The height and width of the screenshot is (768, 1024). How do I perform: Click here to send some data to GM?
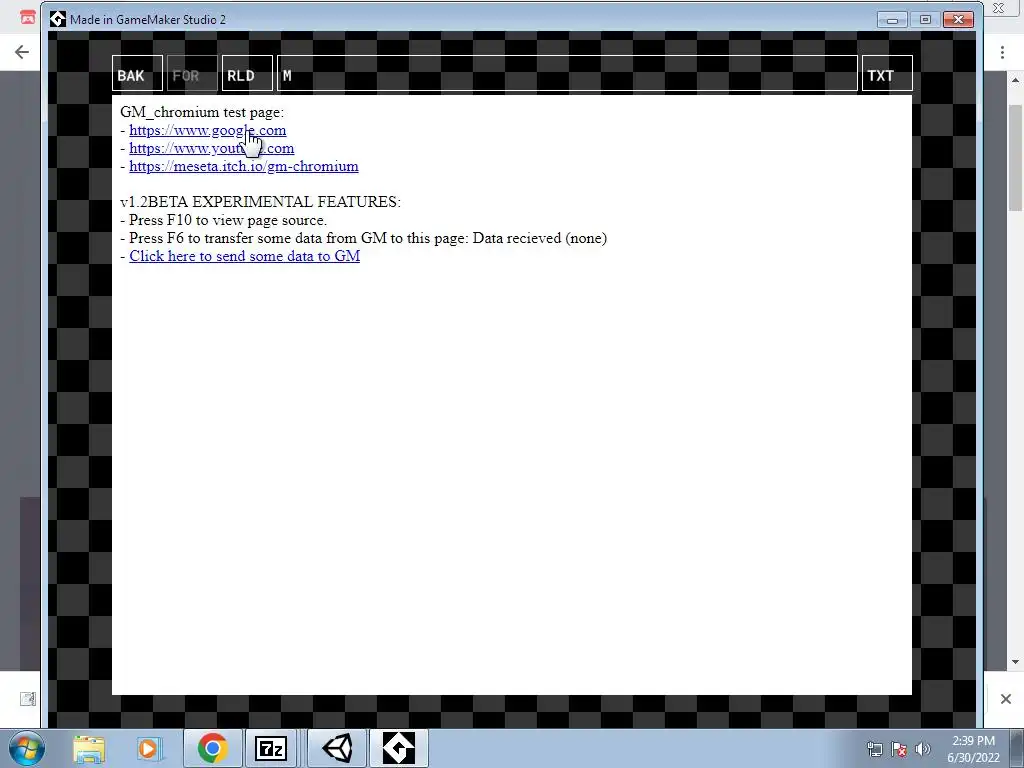[x=244, y=256]
